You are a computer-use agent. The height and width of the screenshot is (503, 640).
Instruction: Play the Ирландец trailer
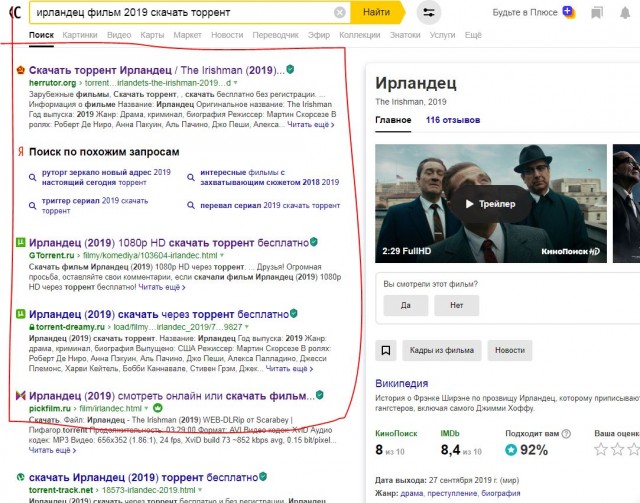(x=491, y=204)
